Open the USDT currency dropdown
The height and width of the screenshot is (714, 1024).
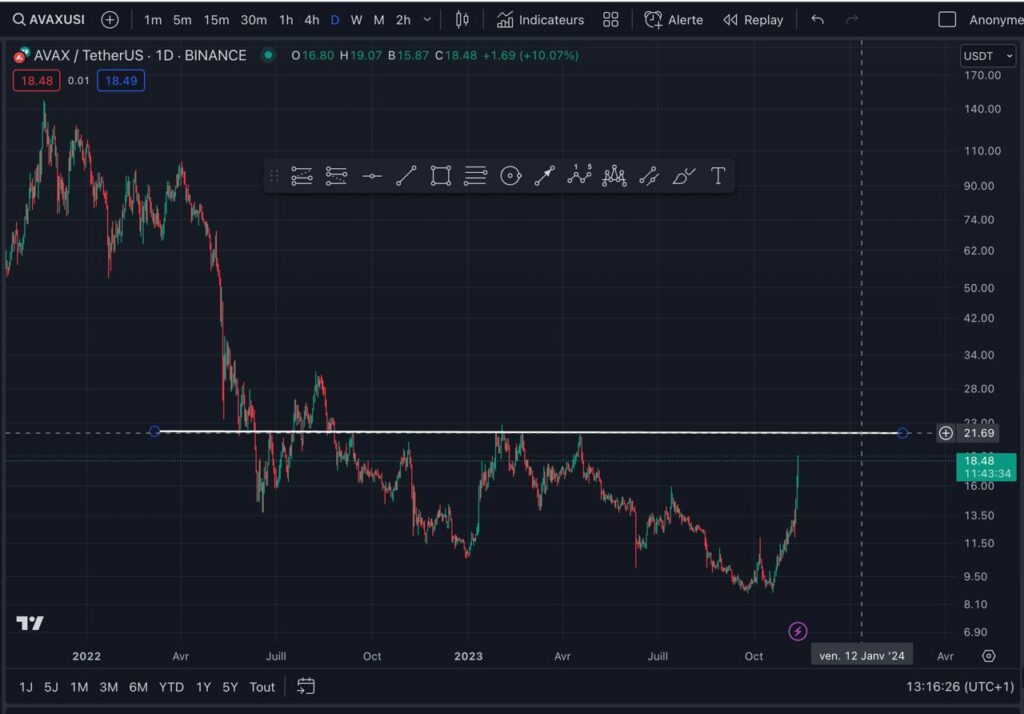point(988,56)
